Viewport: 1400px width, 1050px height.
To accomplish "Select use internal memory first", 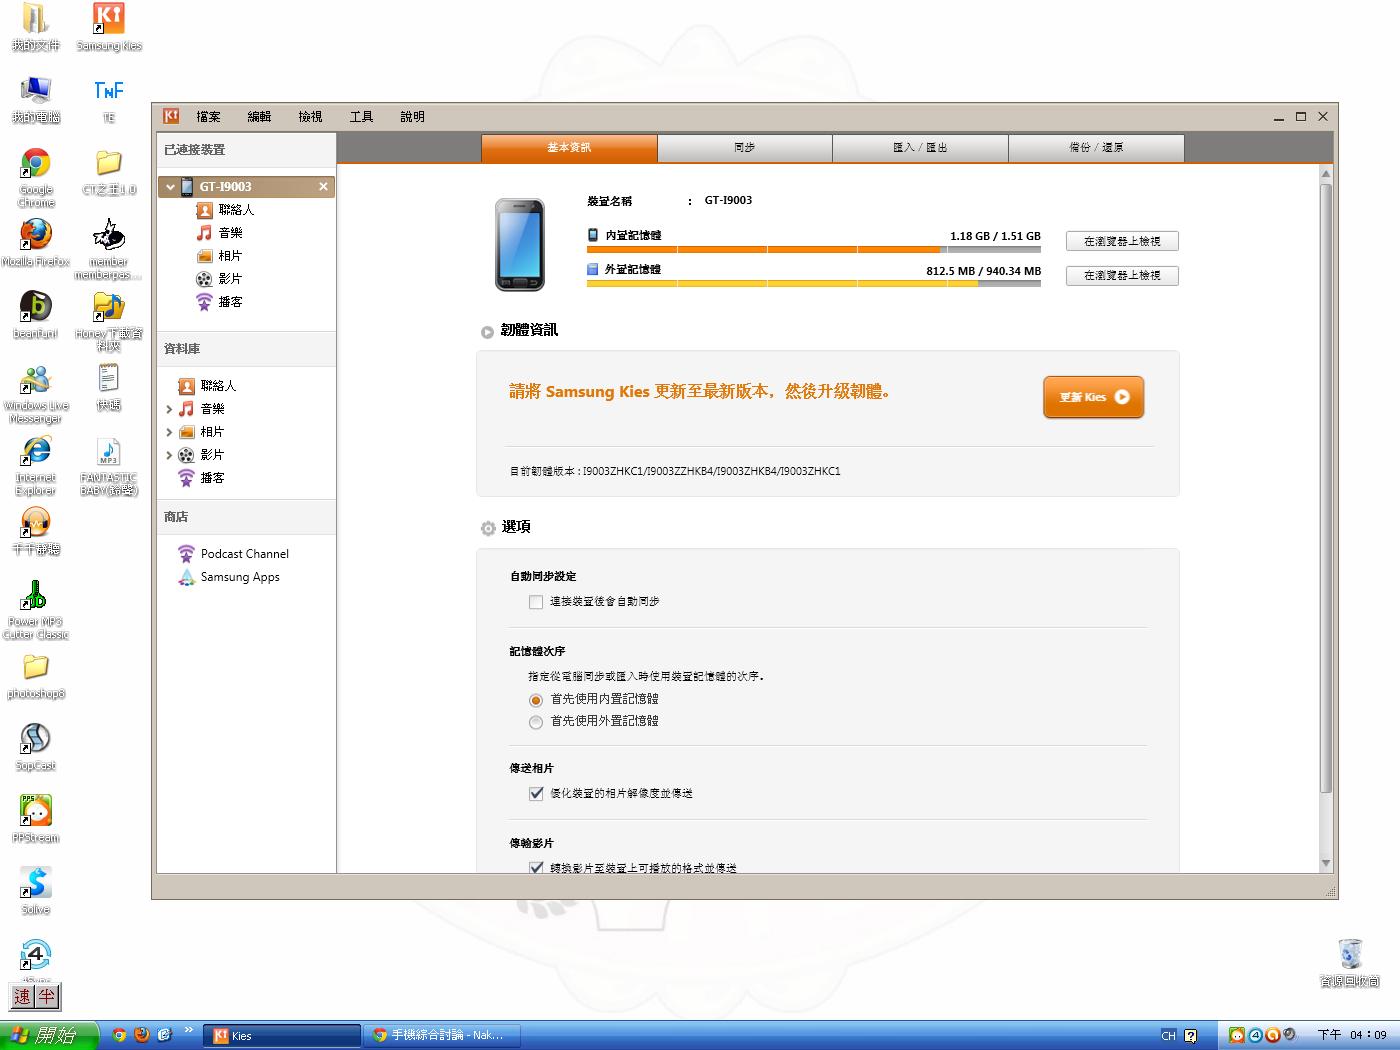I will [536, 700].
